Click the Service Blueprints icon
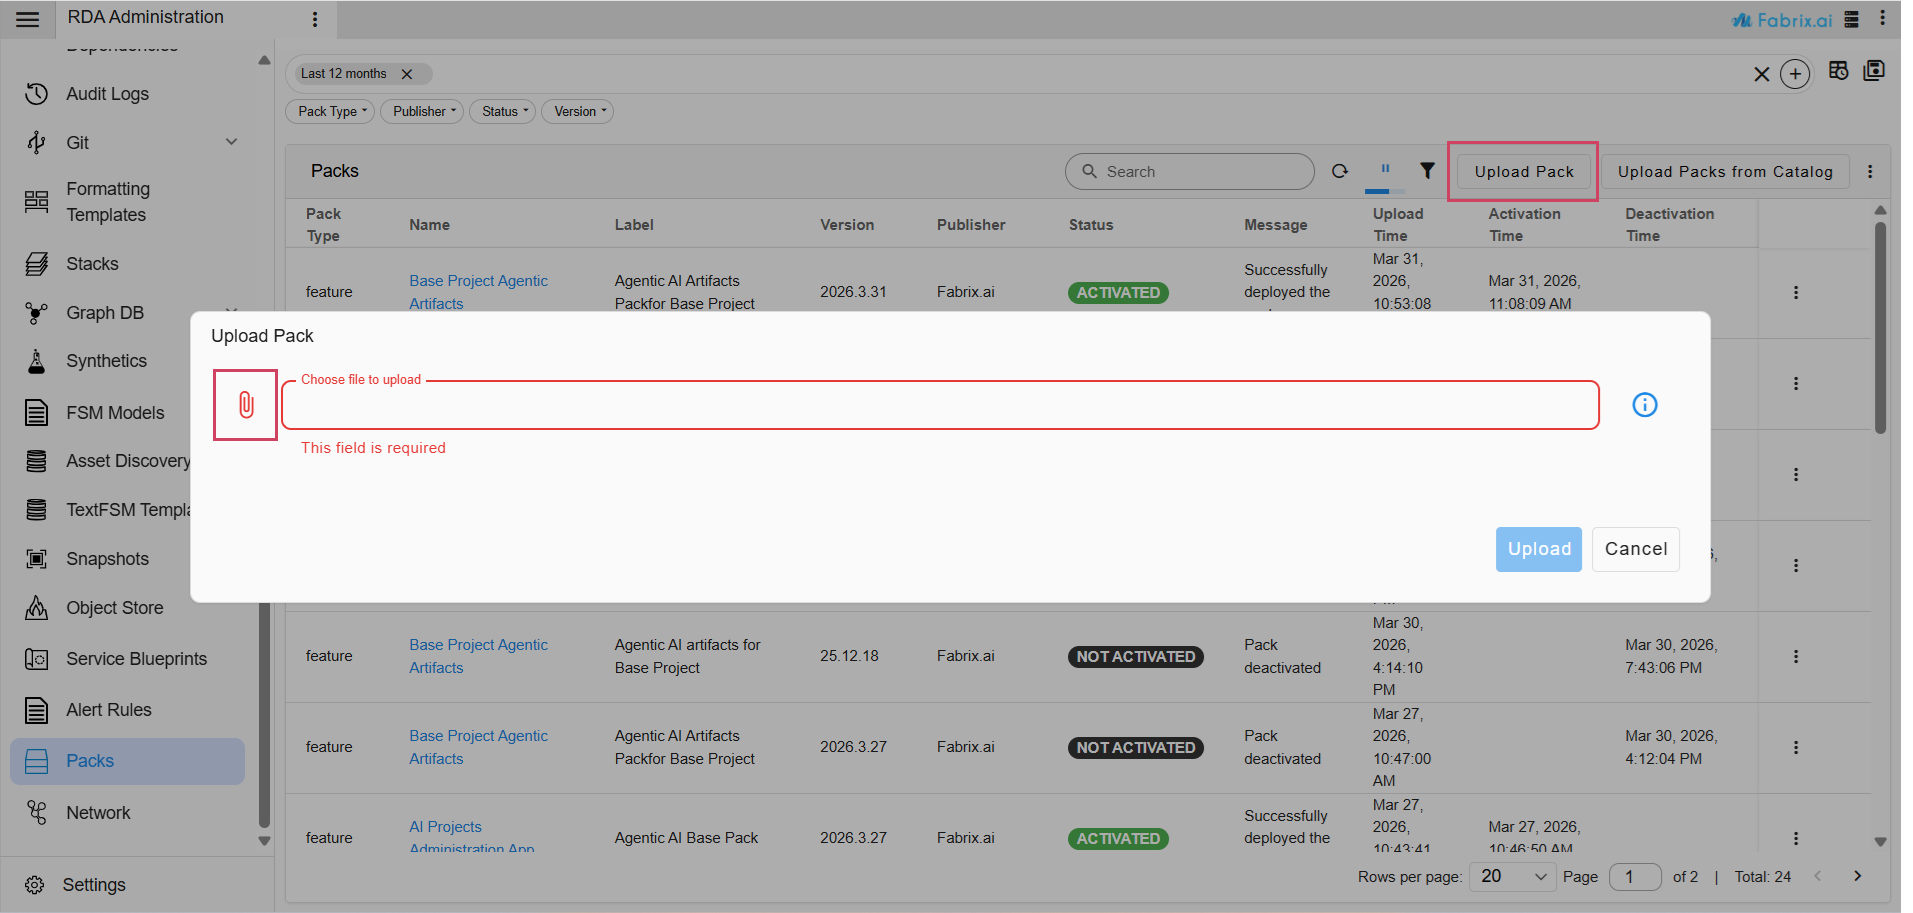 [36, 658]
